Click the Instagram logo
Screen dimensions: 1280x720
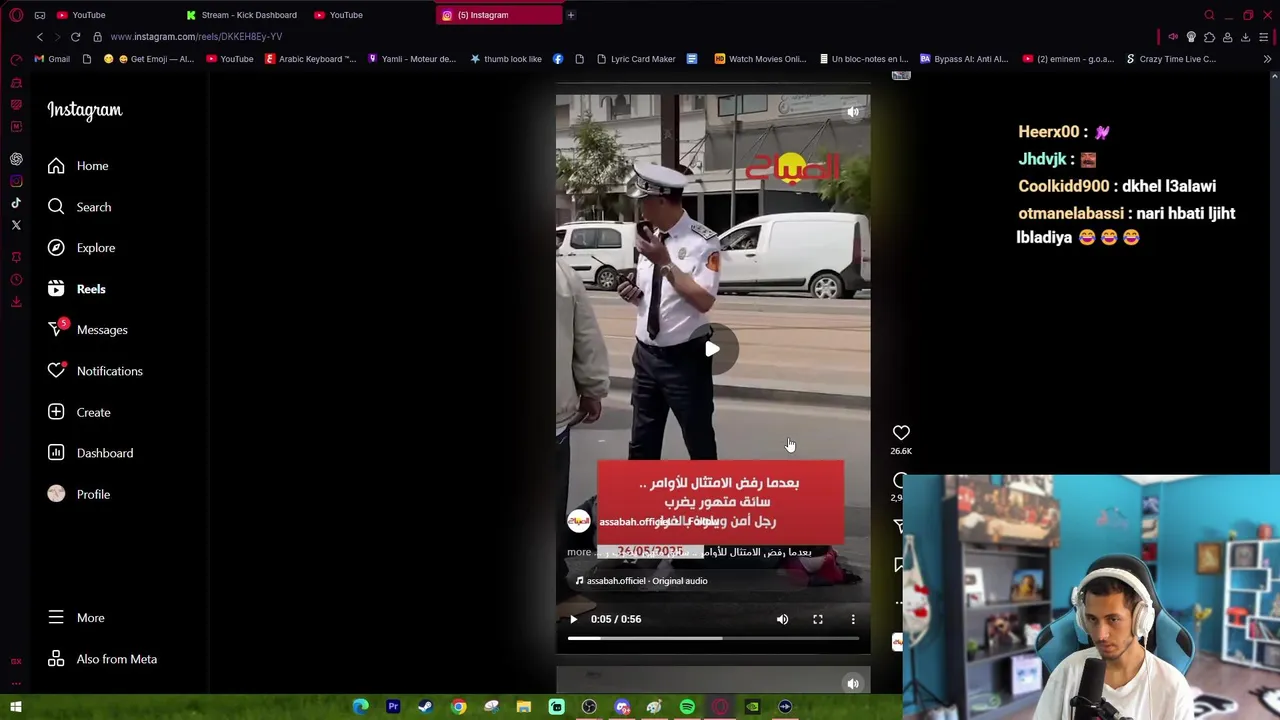[x=84, y=110]
